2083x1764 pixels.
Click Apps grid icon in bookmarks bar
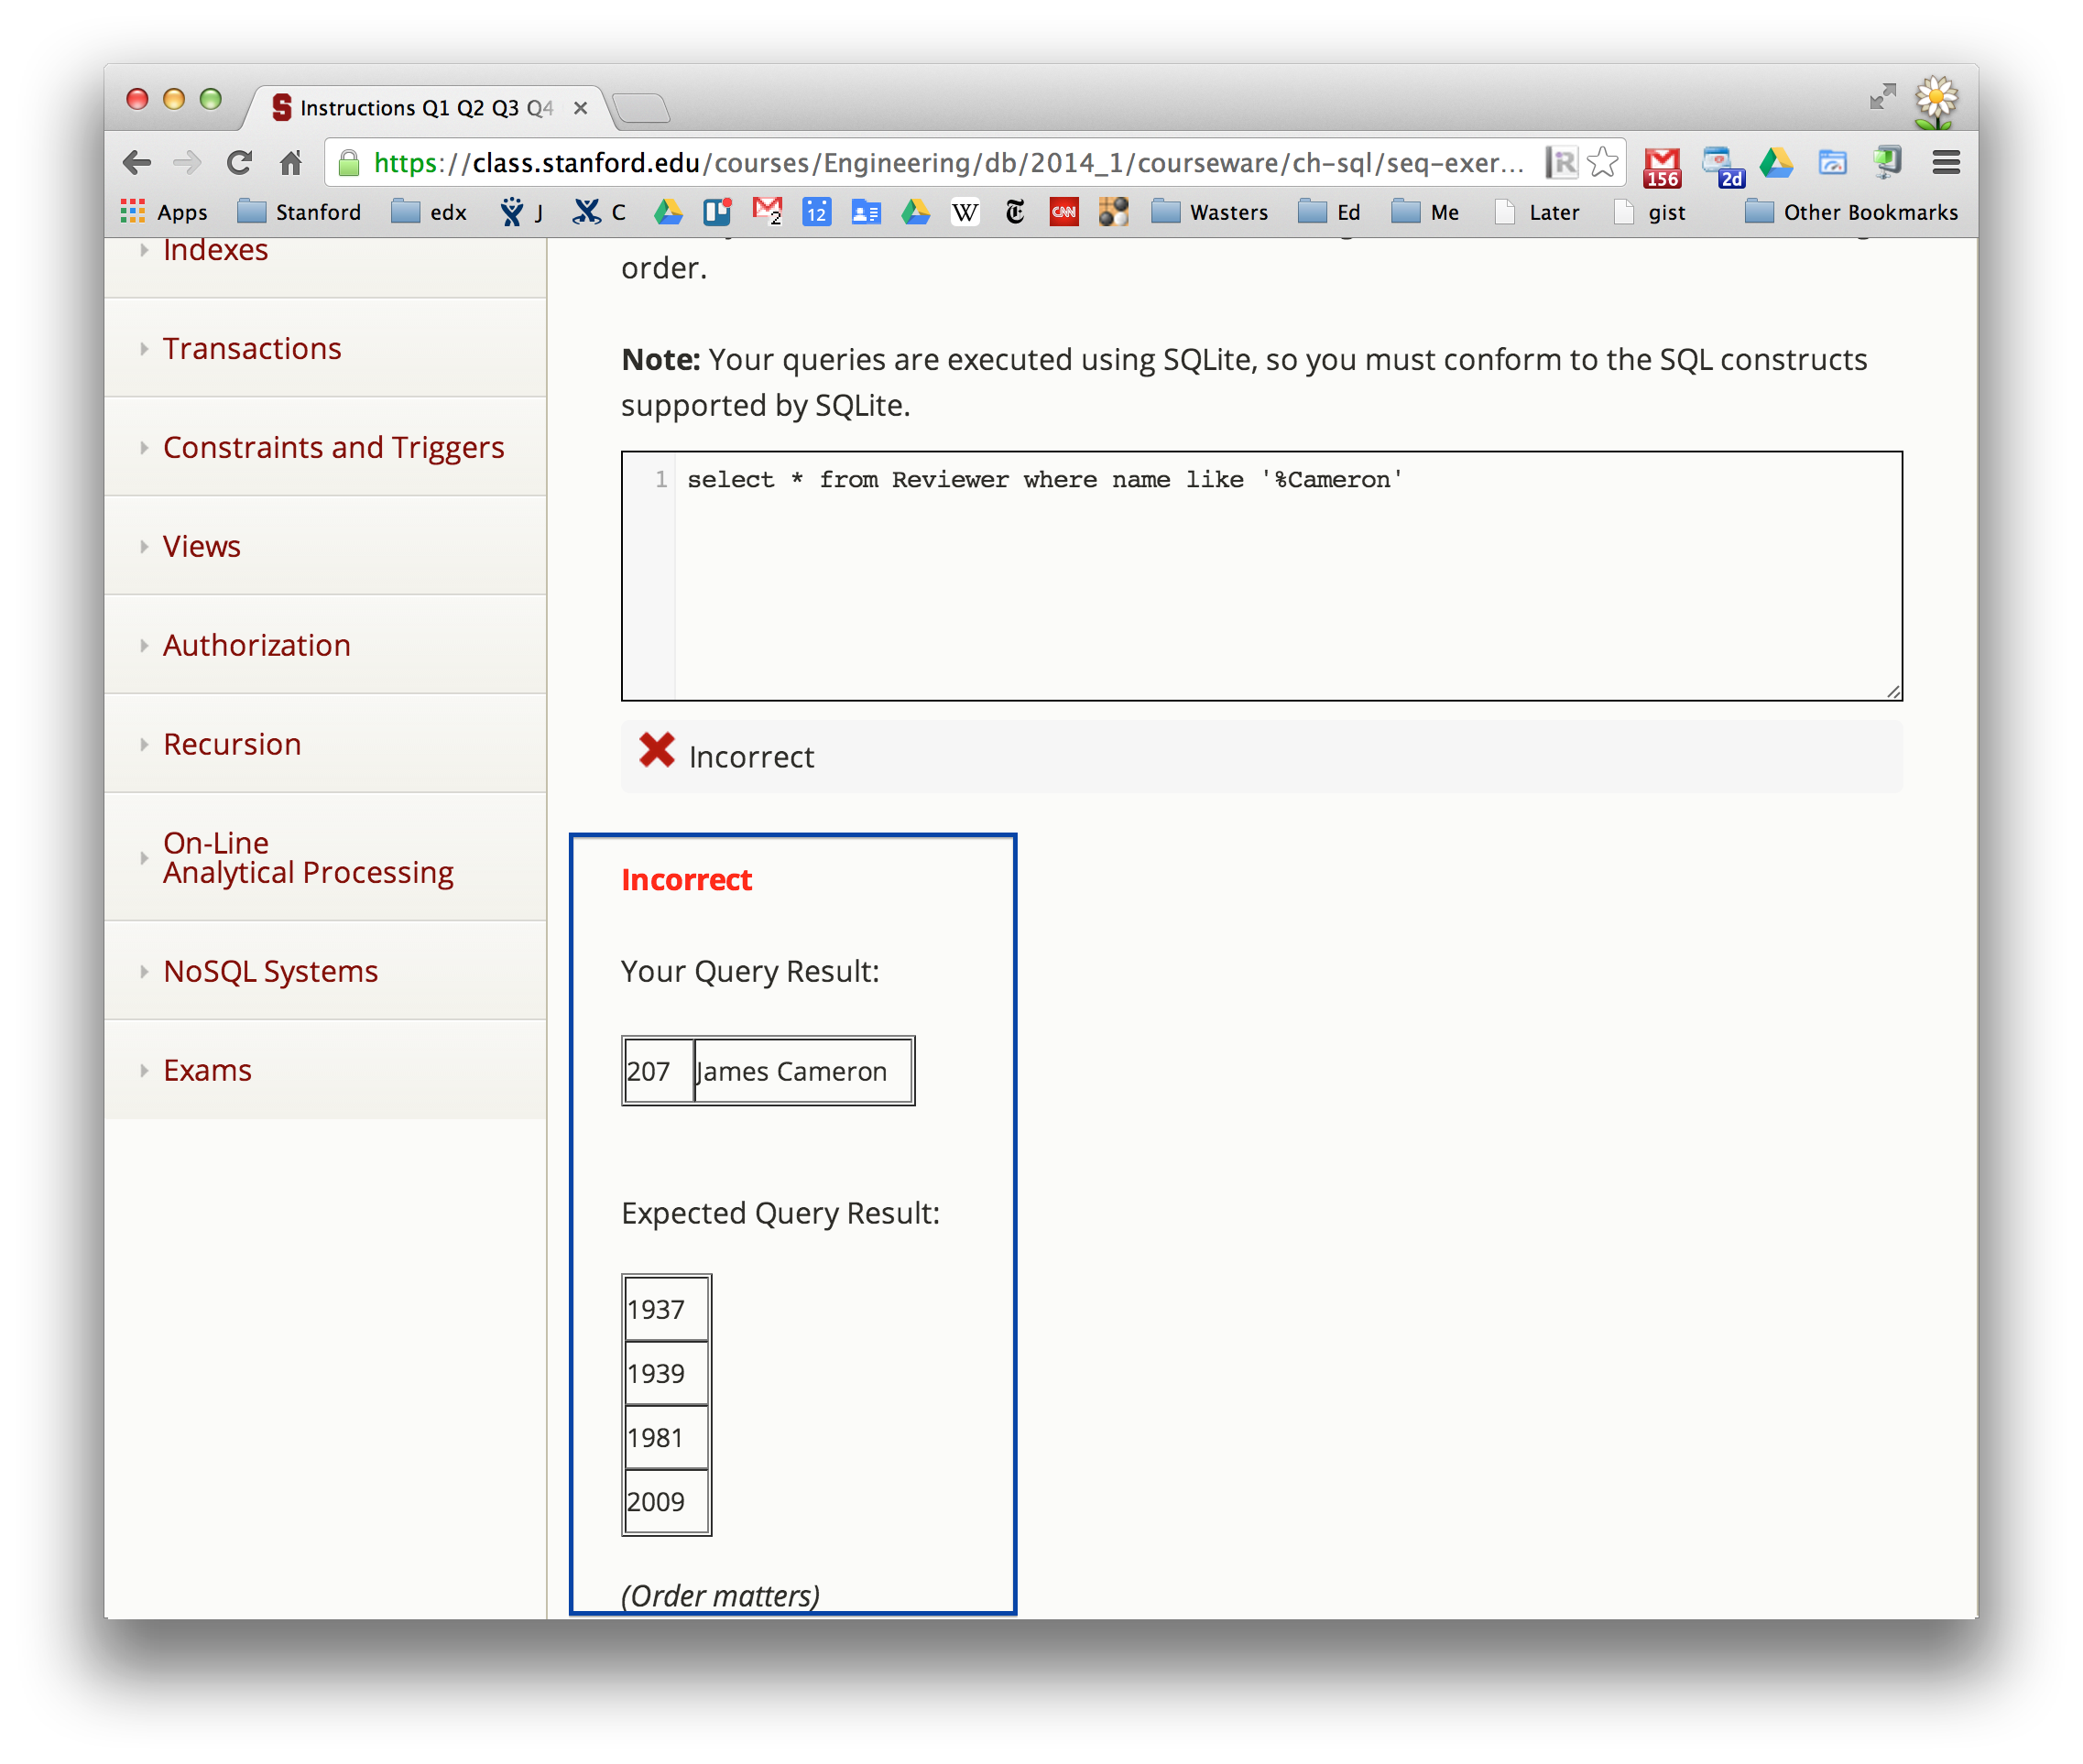click(x=133, y=212)
